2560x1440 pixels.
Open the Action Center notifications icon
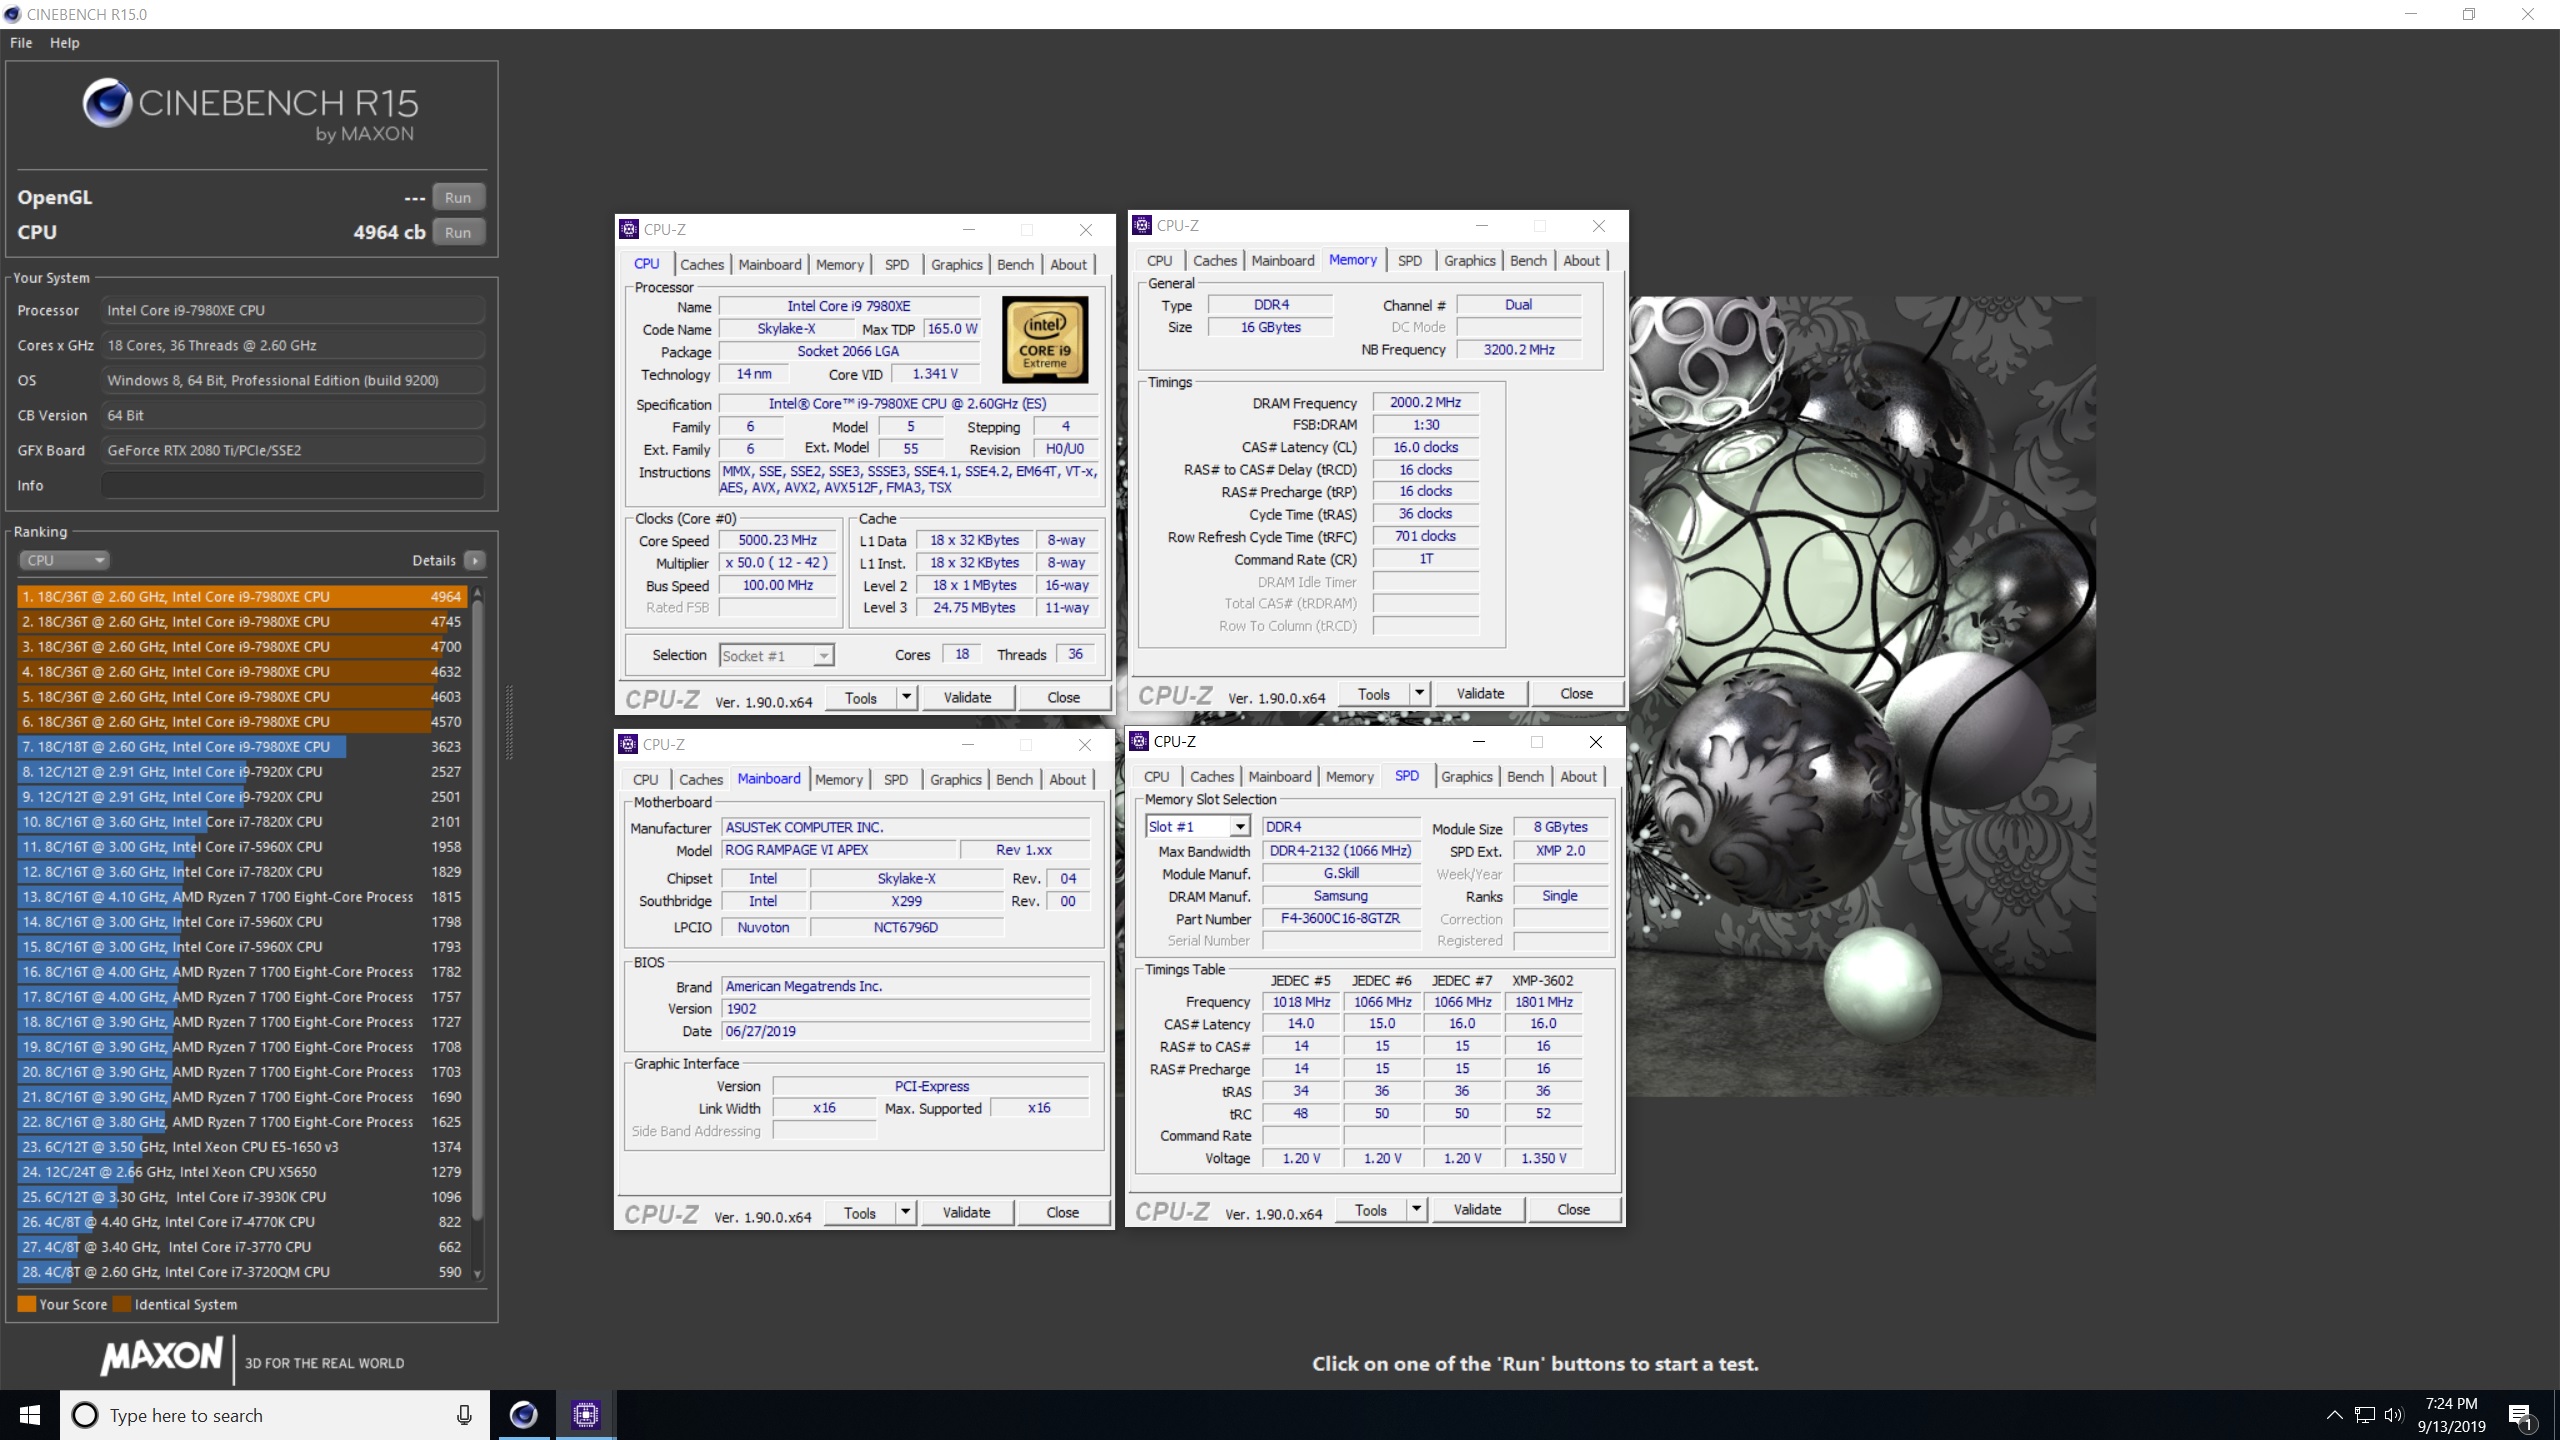2520,1416
